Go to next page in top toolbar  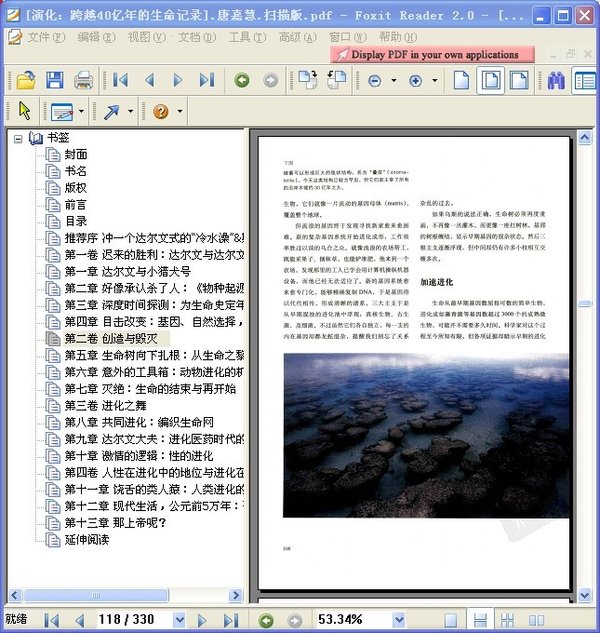(x=177, y=80)
